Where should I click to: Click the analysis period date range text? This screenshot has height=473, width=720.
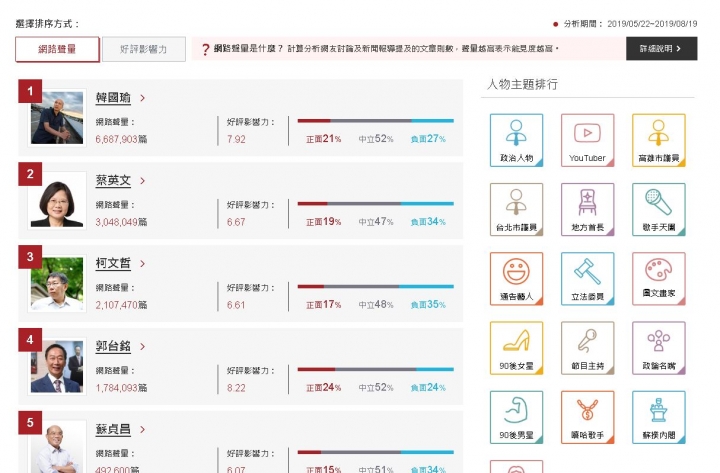652,24
